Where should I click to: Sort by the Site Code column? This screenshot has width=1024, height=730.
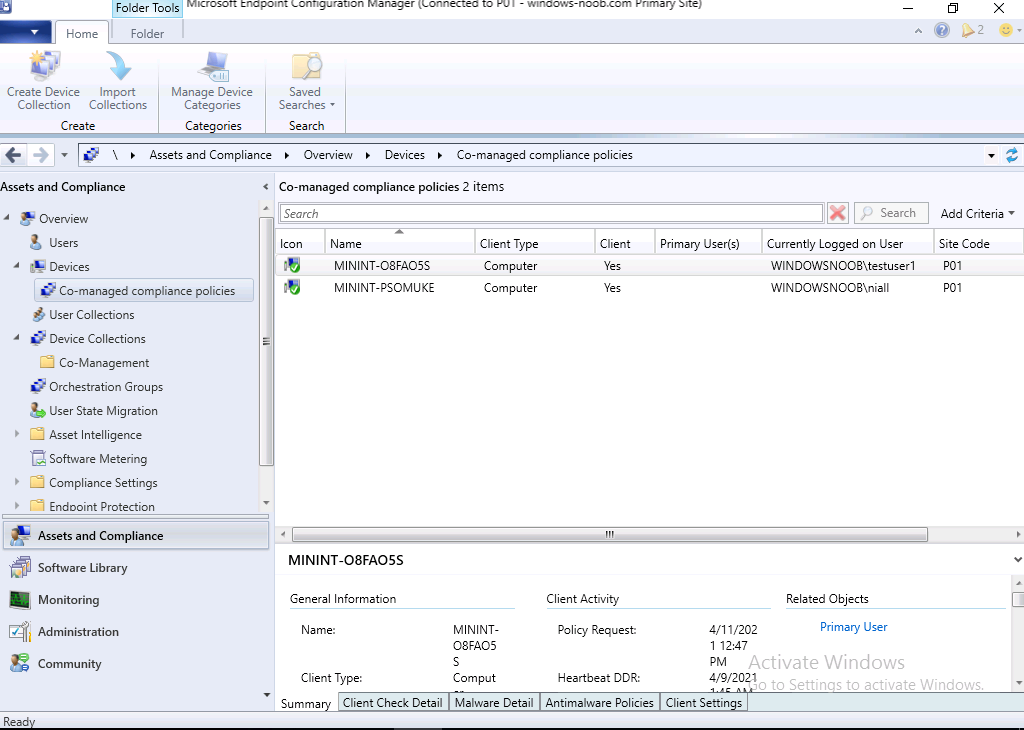click(x=978, y=243)
